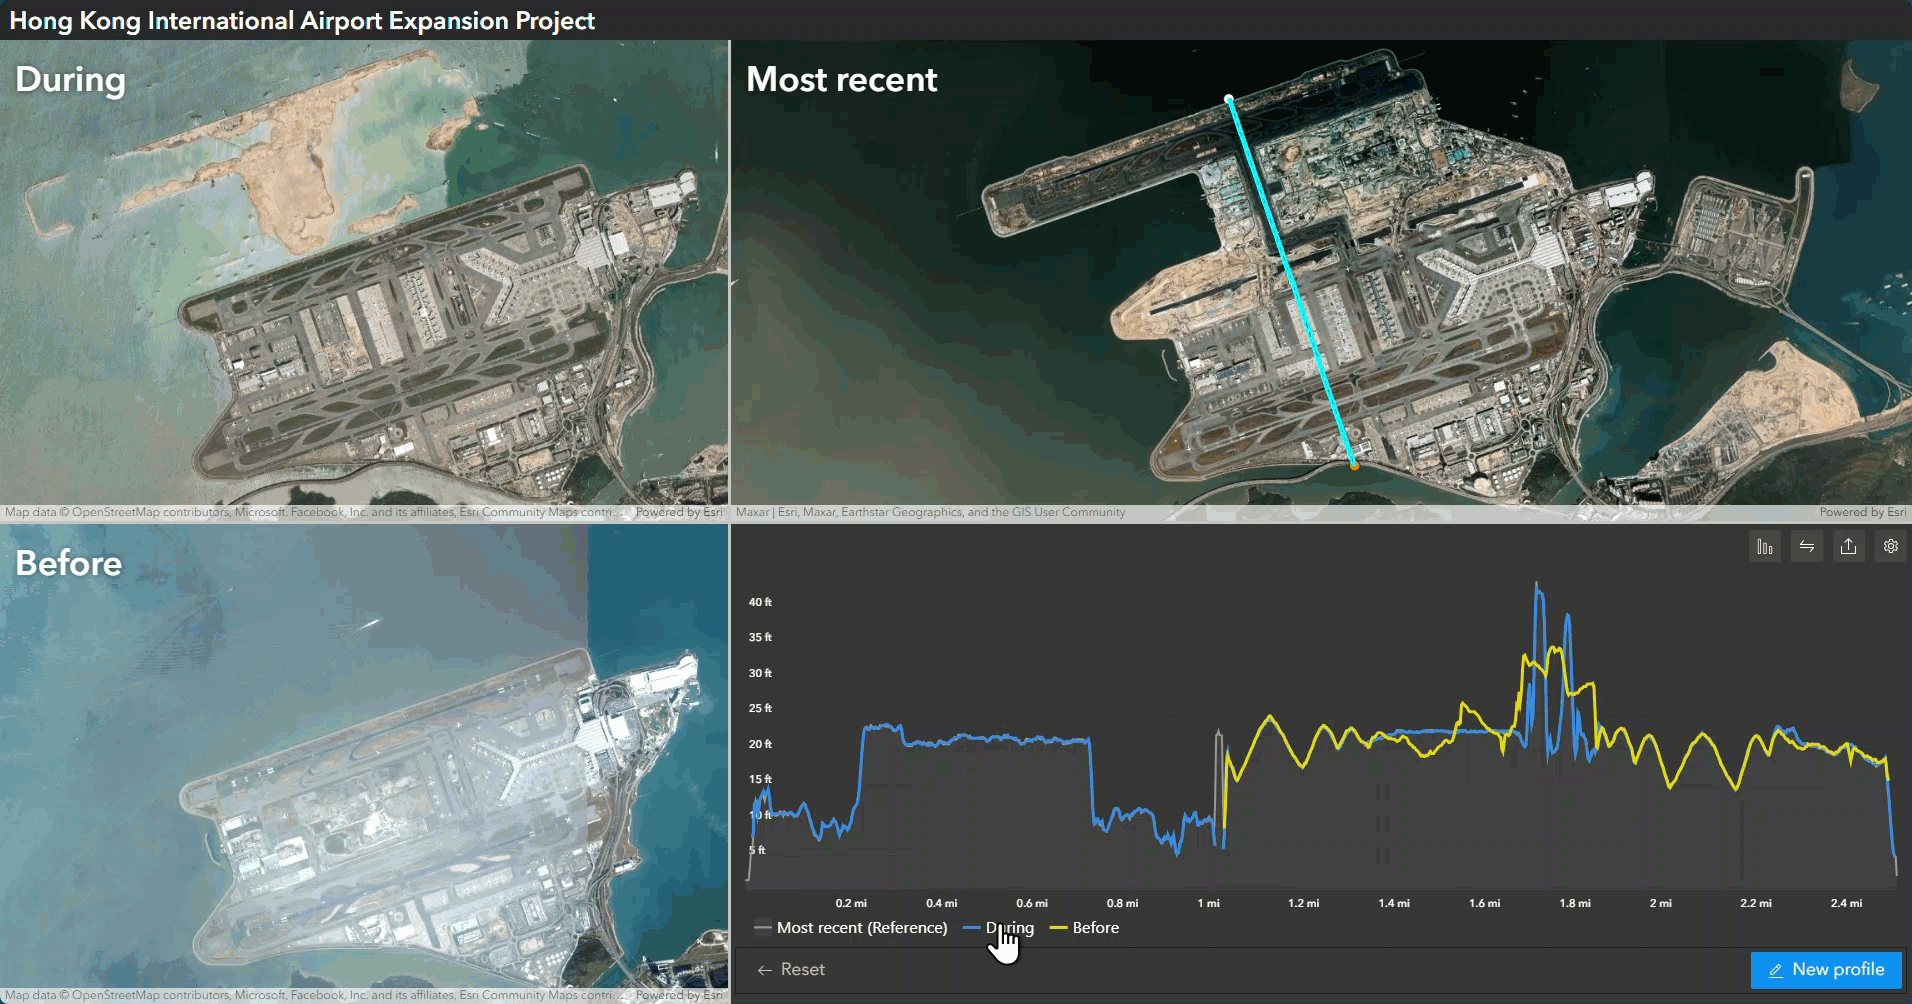Export the elevation profile using the share icon
Screen dimensions: 1912x1004
click(1848, 546)
